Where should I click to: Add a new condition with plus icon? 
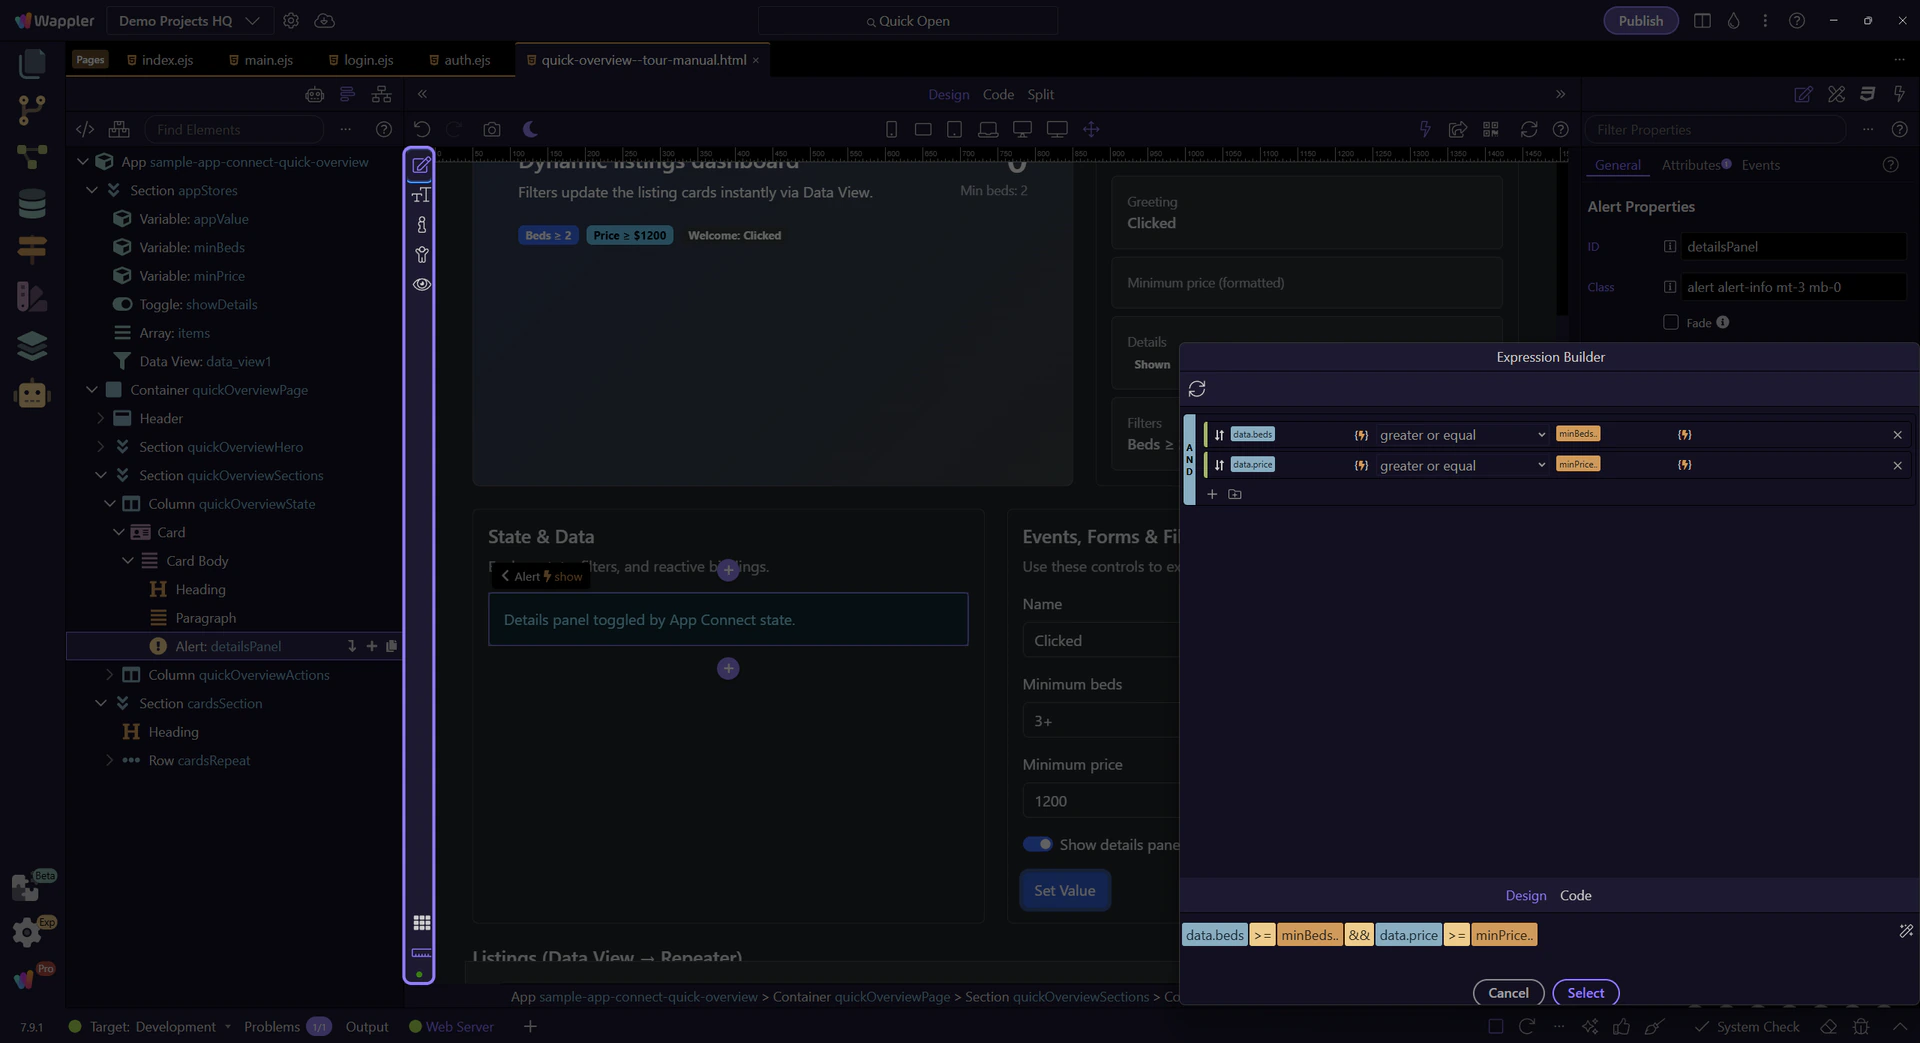[1212, 494]
